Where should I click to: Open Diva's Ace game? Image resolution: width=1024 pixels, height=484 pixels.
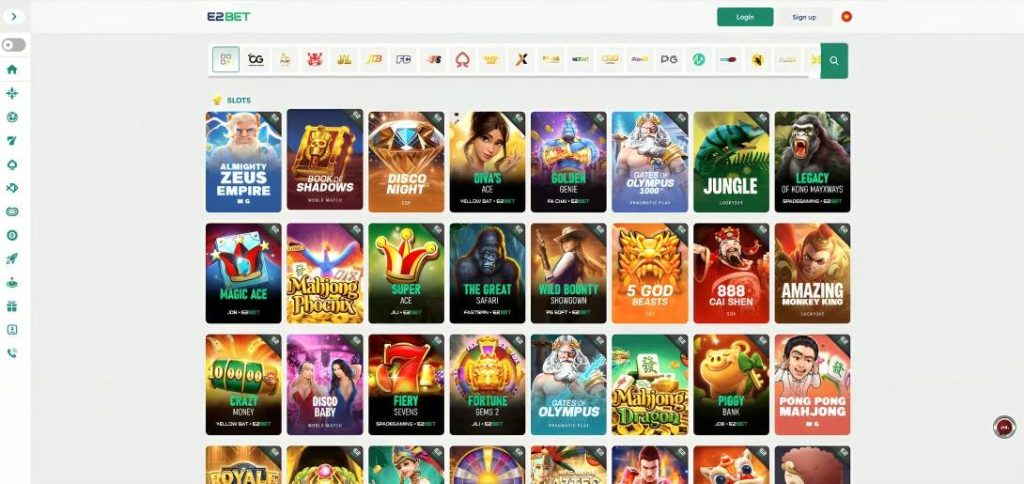pos(487,161)
